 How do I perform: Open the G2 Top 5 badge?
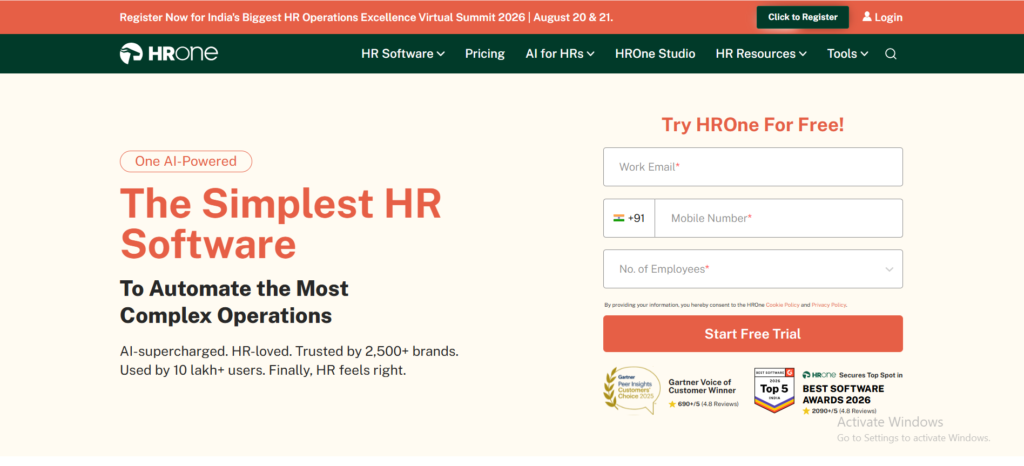coord(775,390)
